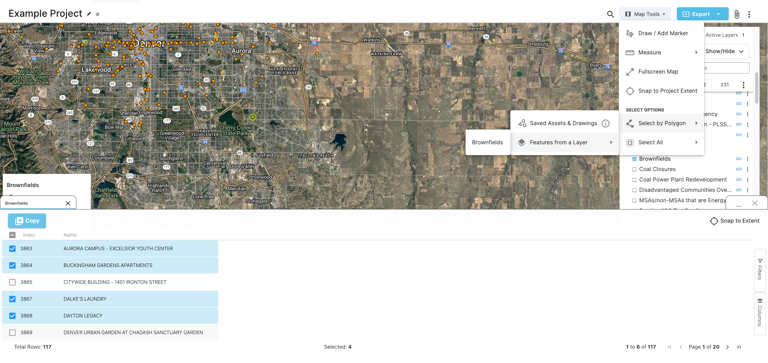Go to the next table page
Viewport: 768px width, 363px height.
(x=727, y=347)
